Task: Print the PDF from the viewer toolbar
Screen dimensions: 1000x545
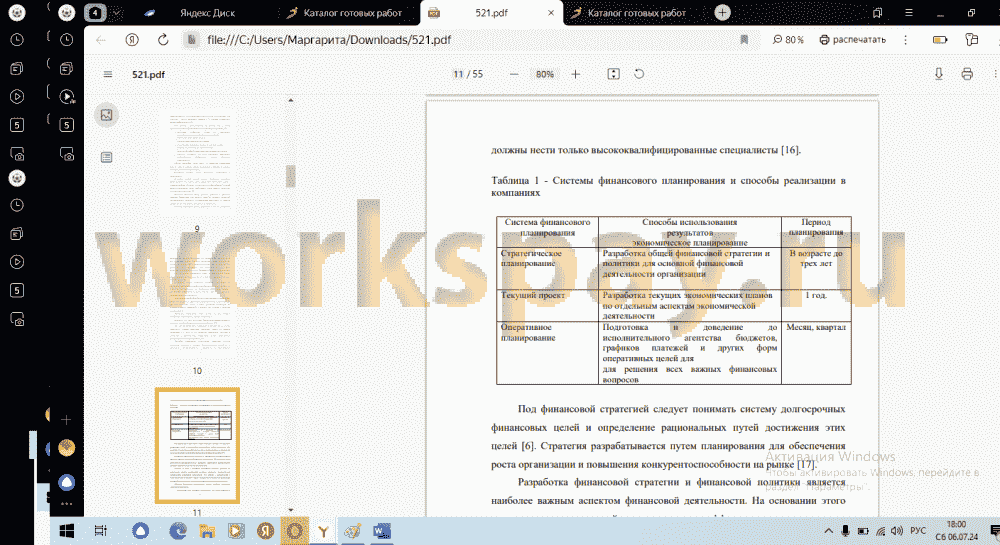Action: point(967,74)
